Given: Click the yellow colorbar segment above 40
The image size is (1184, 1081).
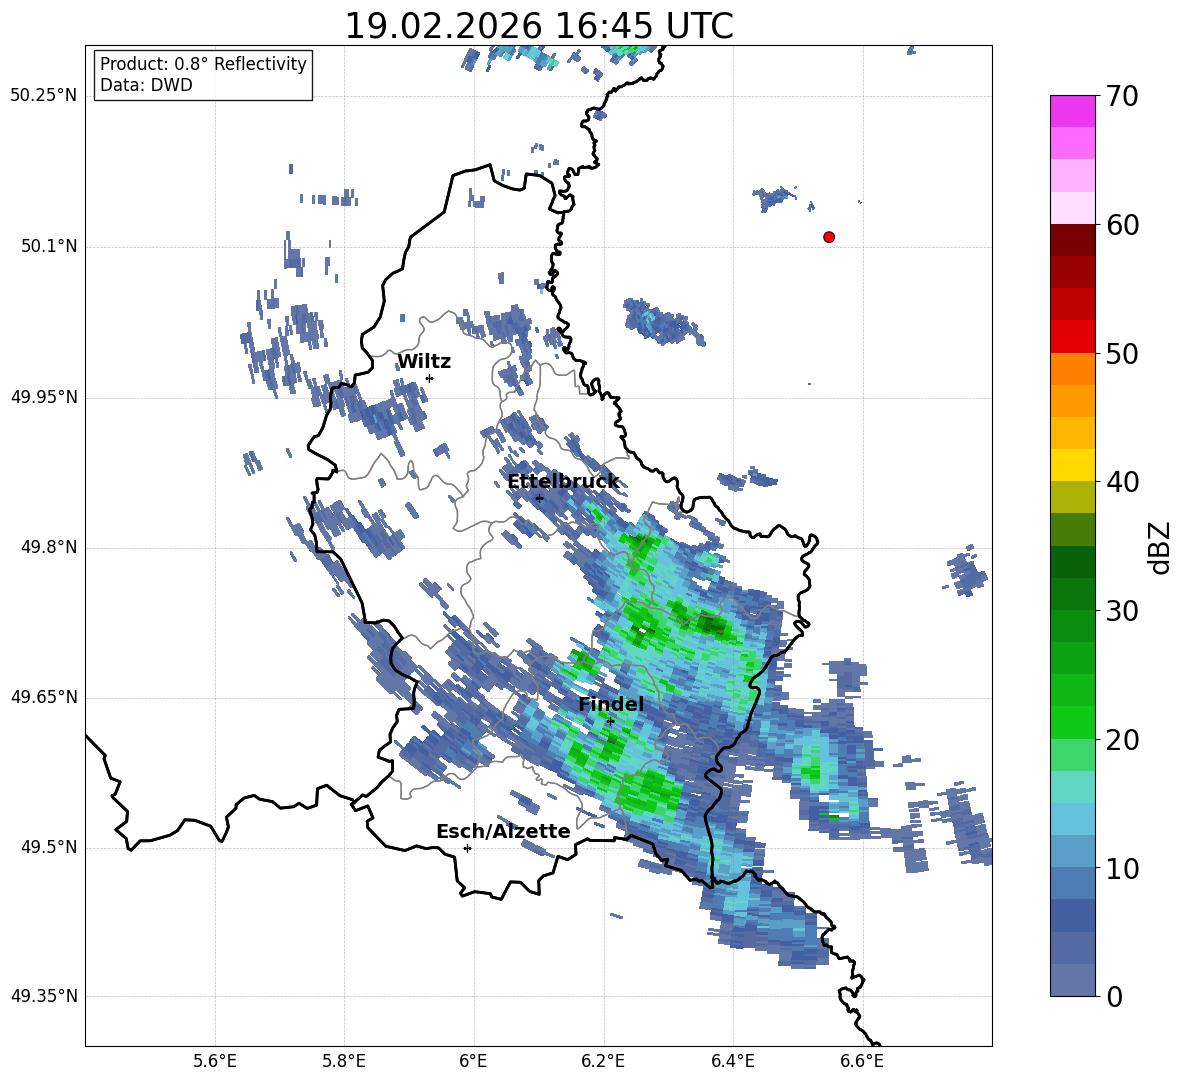Looking at the screenshot, I should pyautogui.click(x=1072, y=465).
